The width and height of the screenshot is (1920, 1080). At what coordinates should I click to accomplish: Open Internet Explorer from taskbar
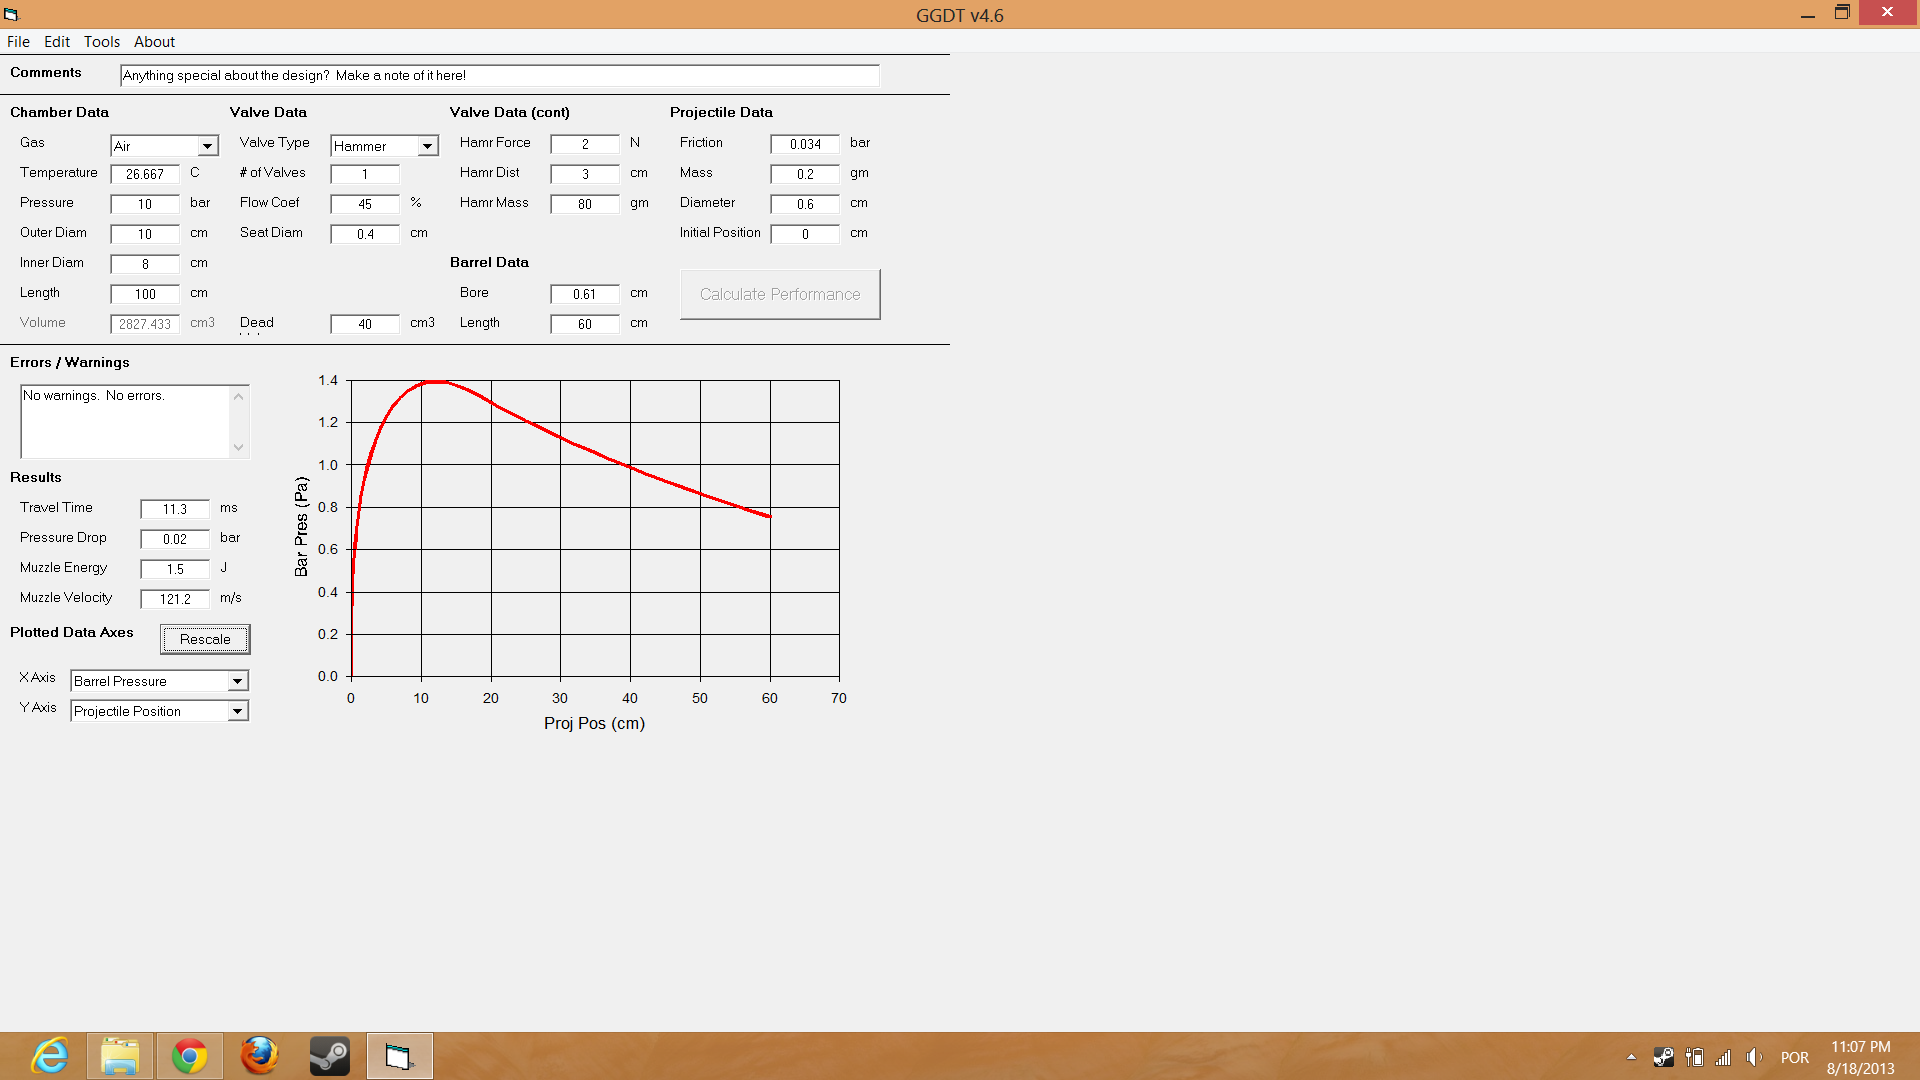49,1056
